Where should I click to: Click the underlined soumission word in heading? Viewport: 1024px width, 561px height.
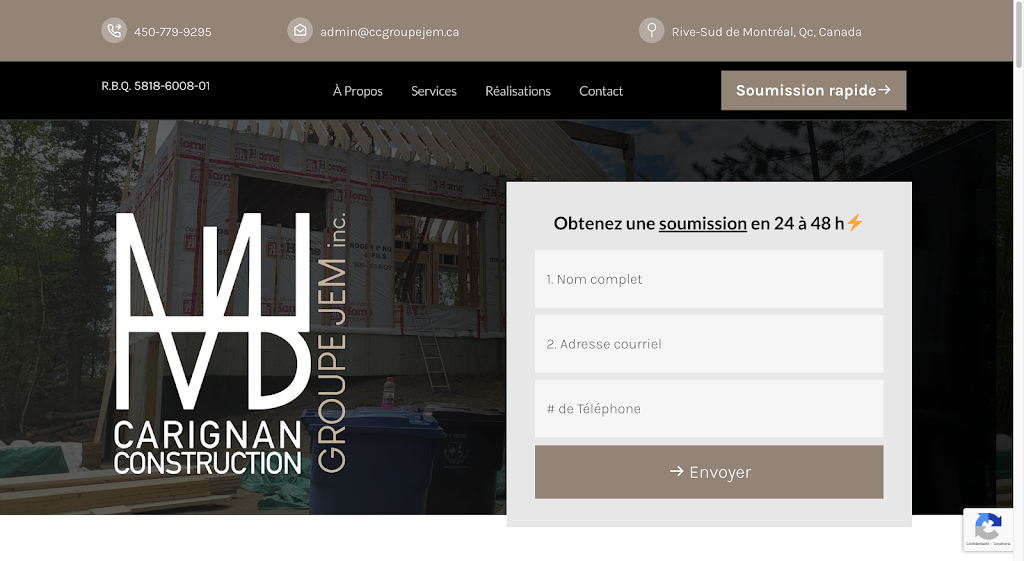click(703, 223)
